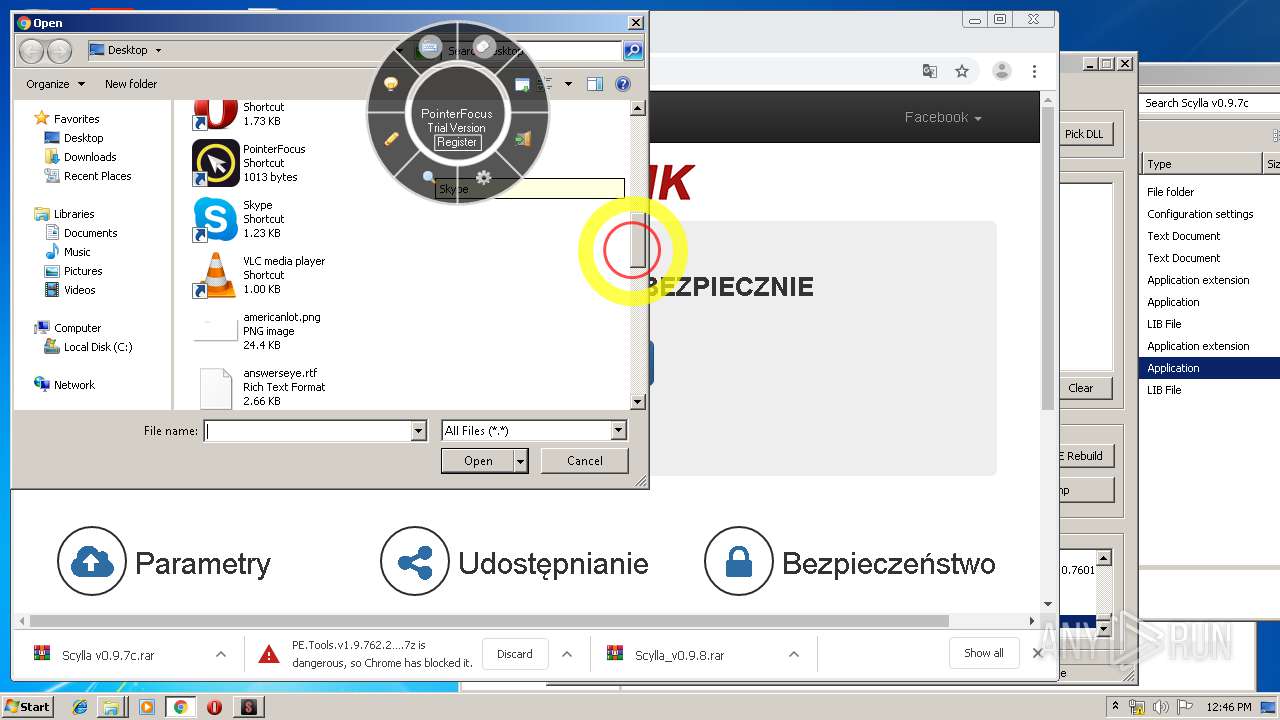Click Cancel in the Open dialog

[x=585, y=461]
